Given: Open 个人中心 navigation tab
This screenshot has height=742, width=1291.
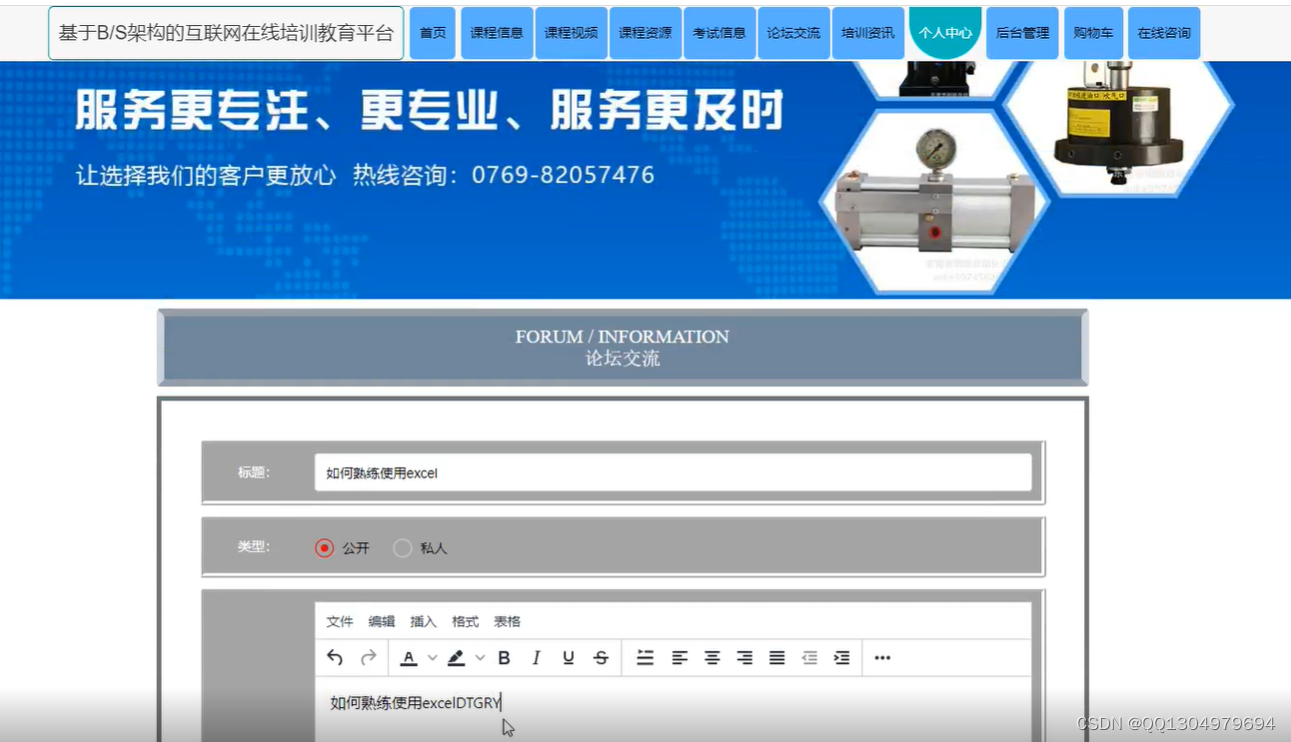Looking at the screenshot, I should pyautogui.click(x=945, y=33).
